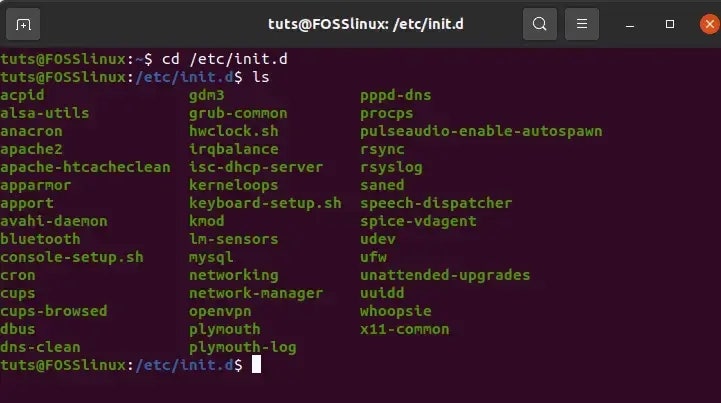This screenshot has height=403, width=721.
Task: Minimize the terminal window
Action: coord(630,24)
